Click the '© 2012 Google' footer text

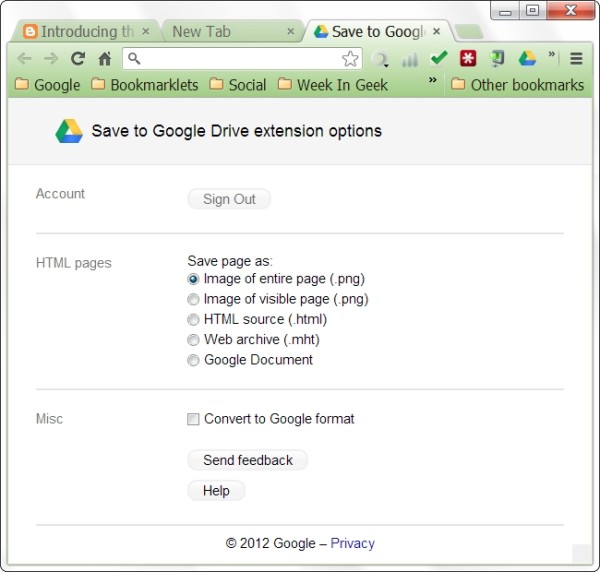(271, 543)
